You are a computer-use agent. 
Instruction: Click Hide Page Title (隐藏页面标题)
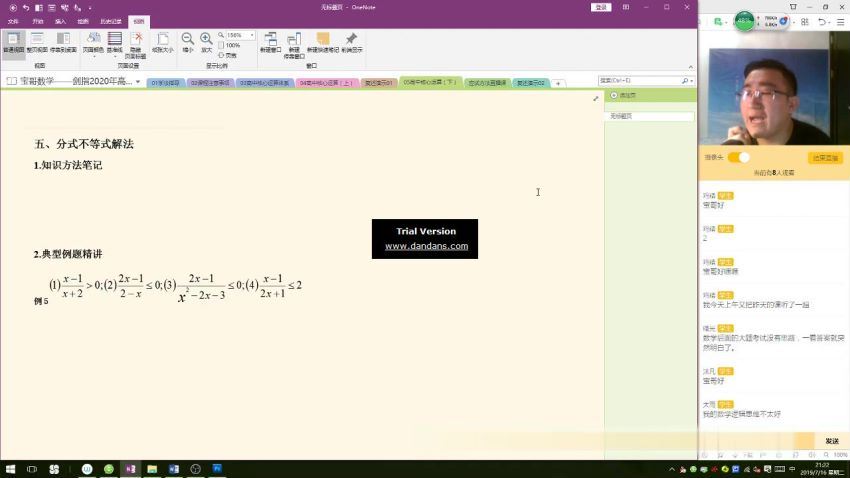136,44
